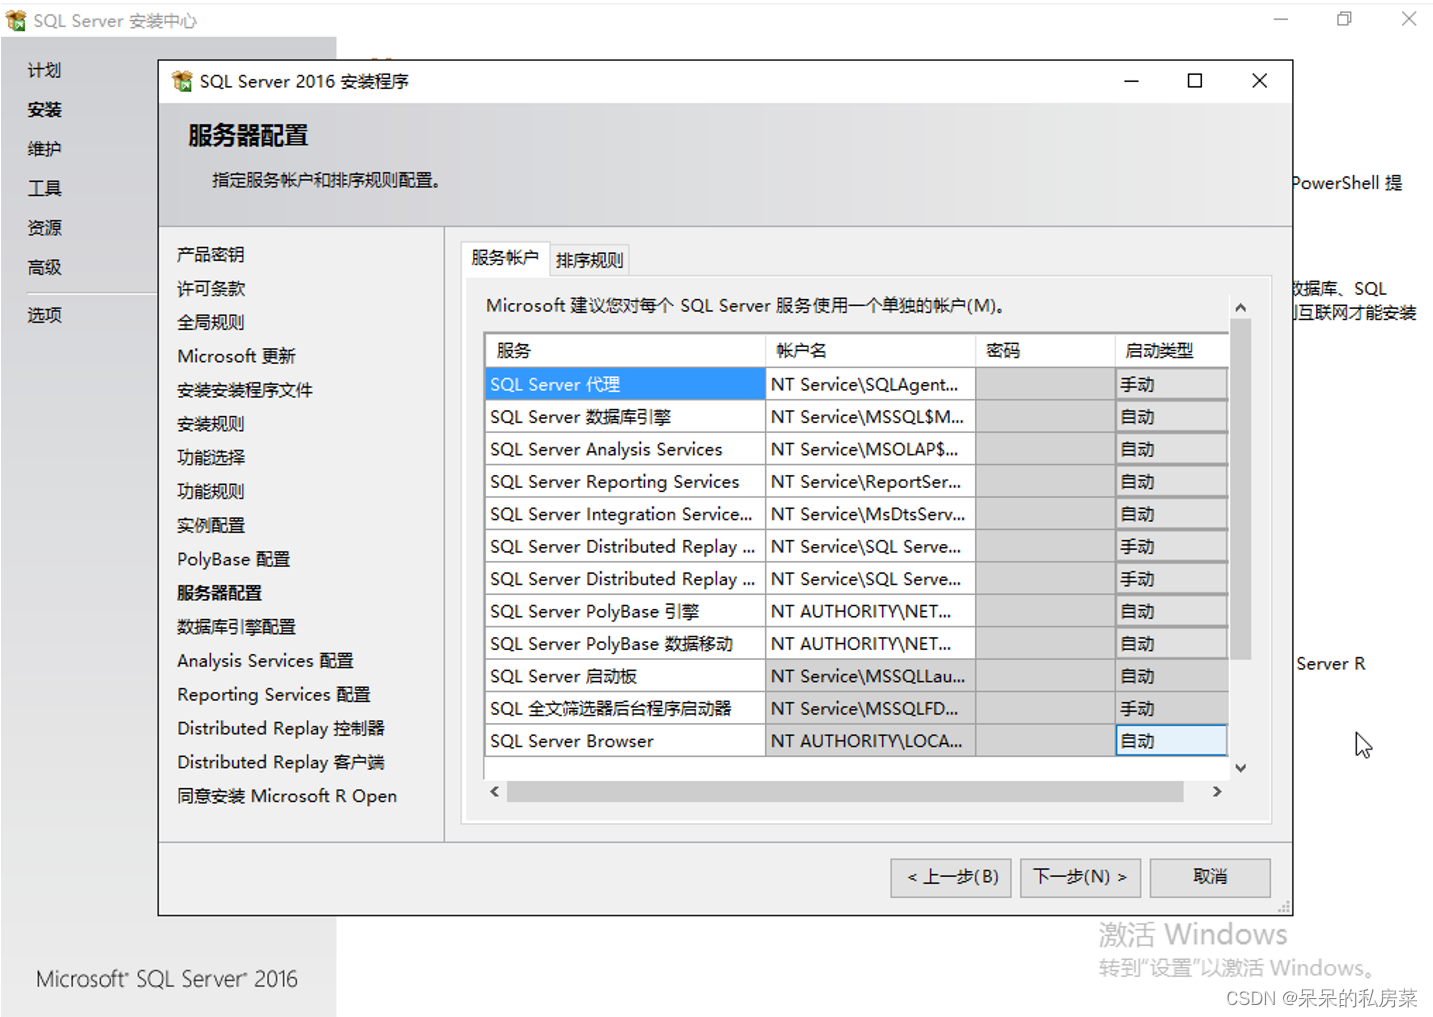Screen dimensions: 1433x1017
Task: Click account name NT Service\ReportSer cell
Action: (870, 482)
